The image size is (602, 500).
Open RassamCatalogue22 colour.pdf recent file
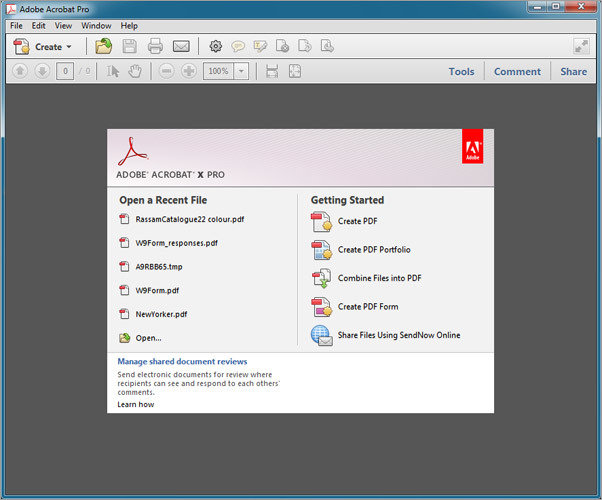coord(190,219)
